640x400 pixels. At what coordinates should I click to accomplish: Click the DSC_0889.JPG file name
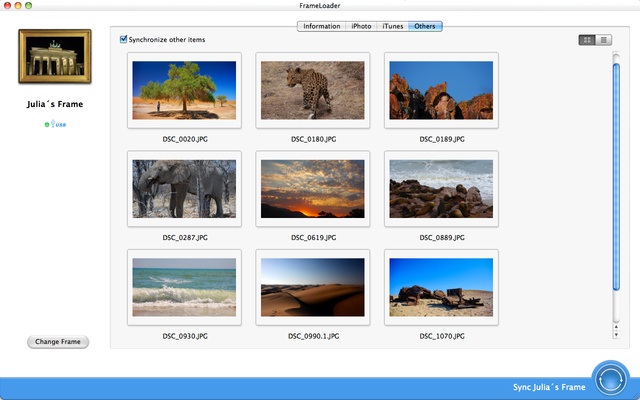(442, 238)
